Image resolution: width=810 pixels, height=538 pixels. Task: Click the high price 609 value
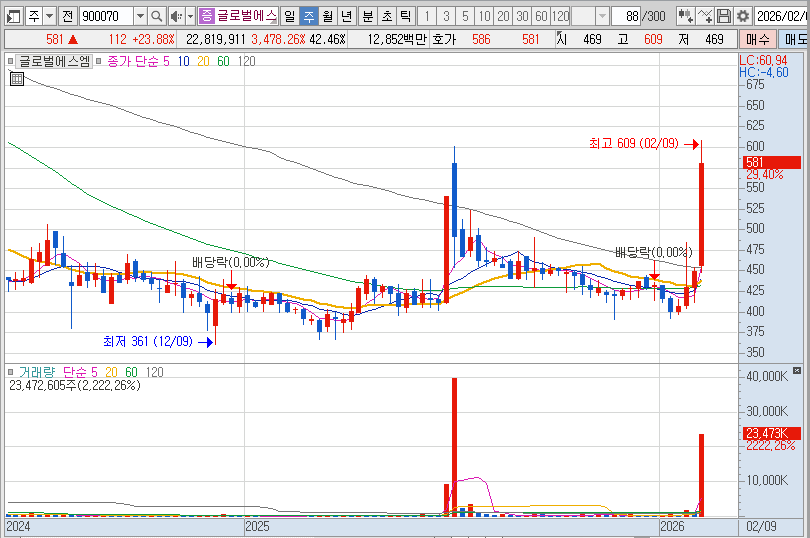pyautogui.click(x=653, y=39)
